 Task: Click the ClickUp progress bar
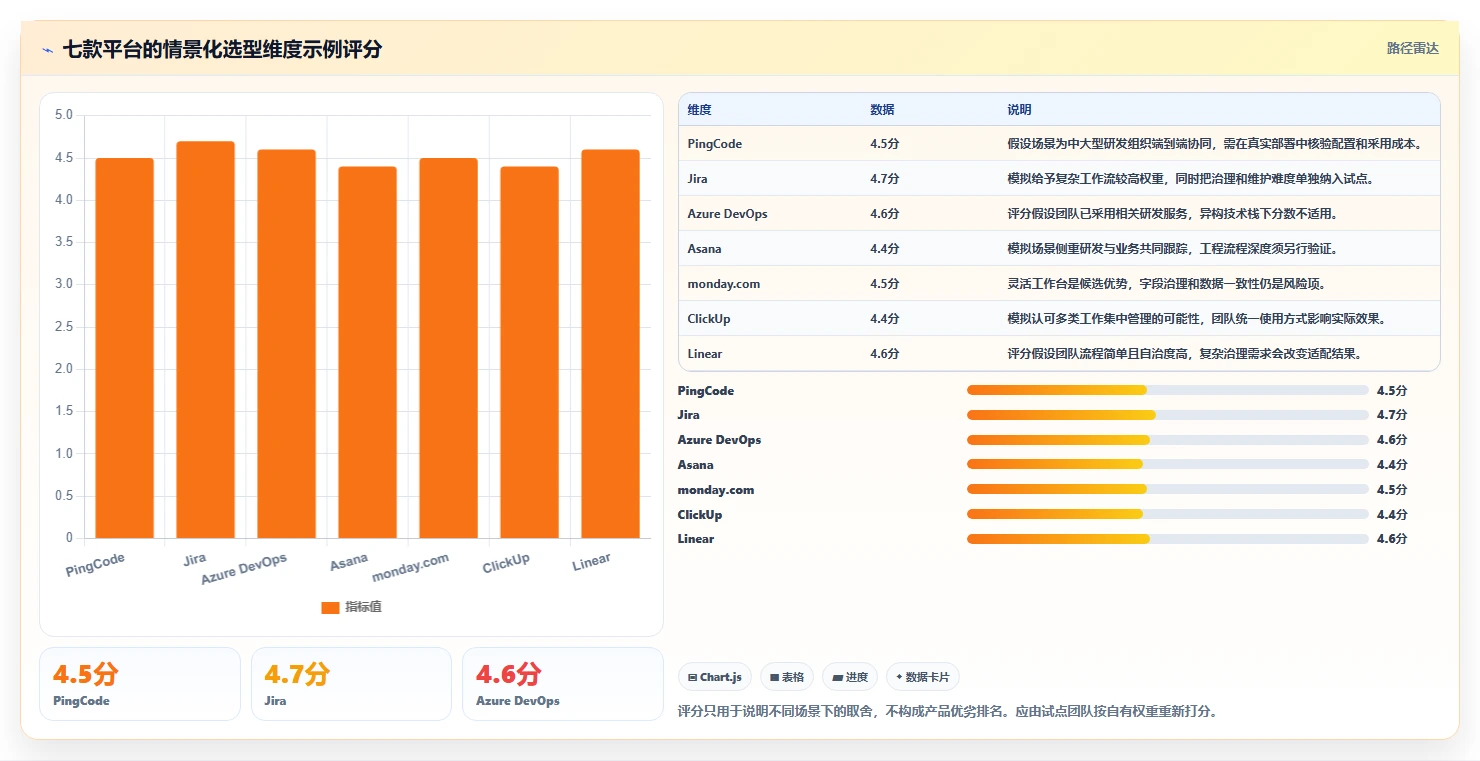[x=1168, y=514]
